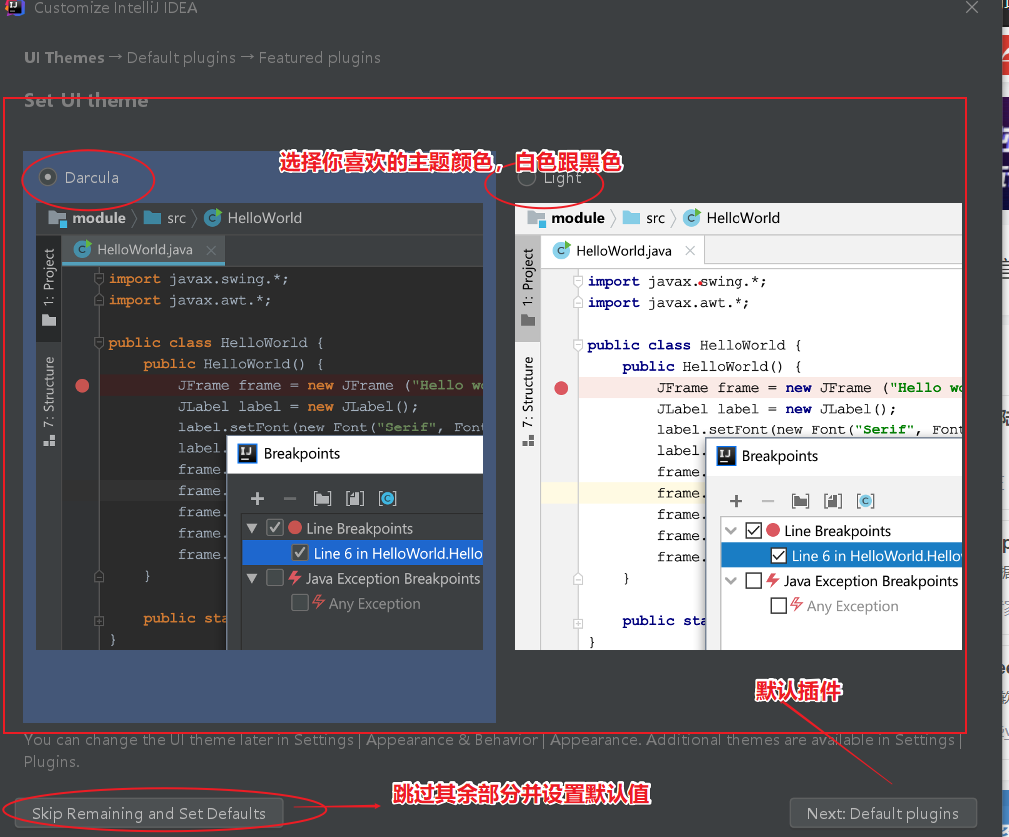This screenshot has height=837, width=1009.
Task: Click Java exception lightning icon, Darcula preview
Action: coord(295,577)
